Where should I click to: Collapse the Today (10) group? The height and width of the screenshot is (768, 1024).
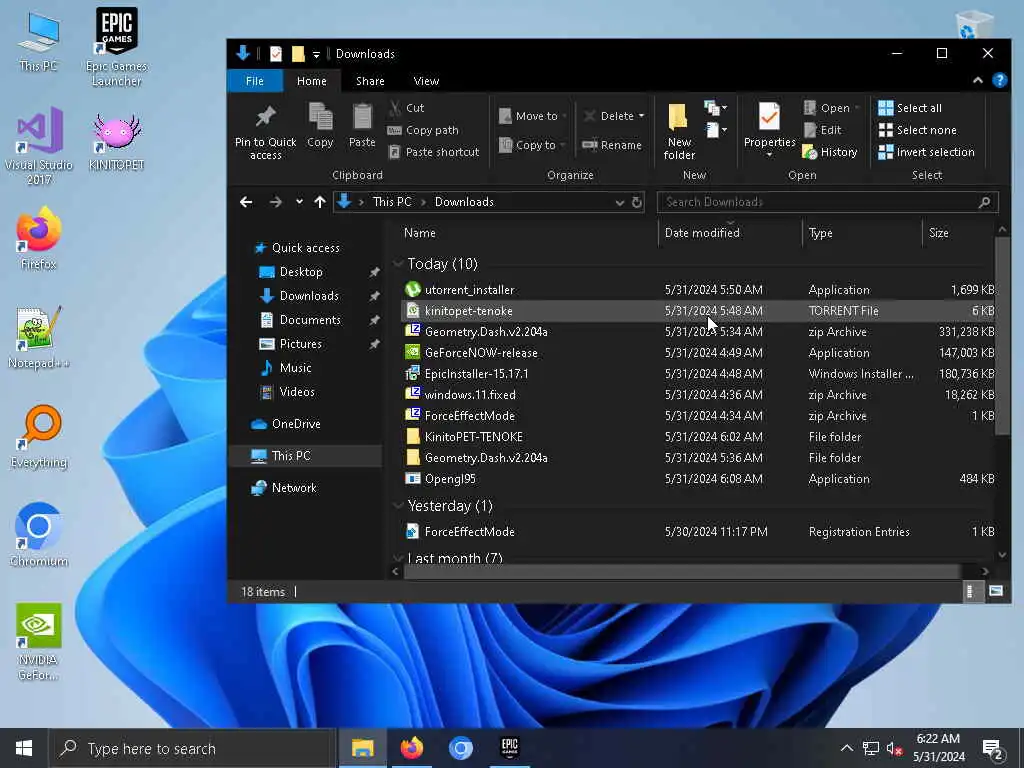(x=397, y=264)
